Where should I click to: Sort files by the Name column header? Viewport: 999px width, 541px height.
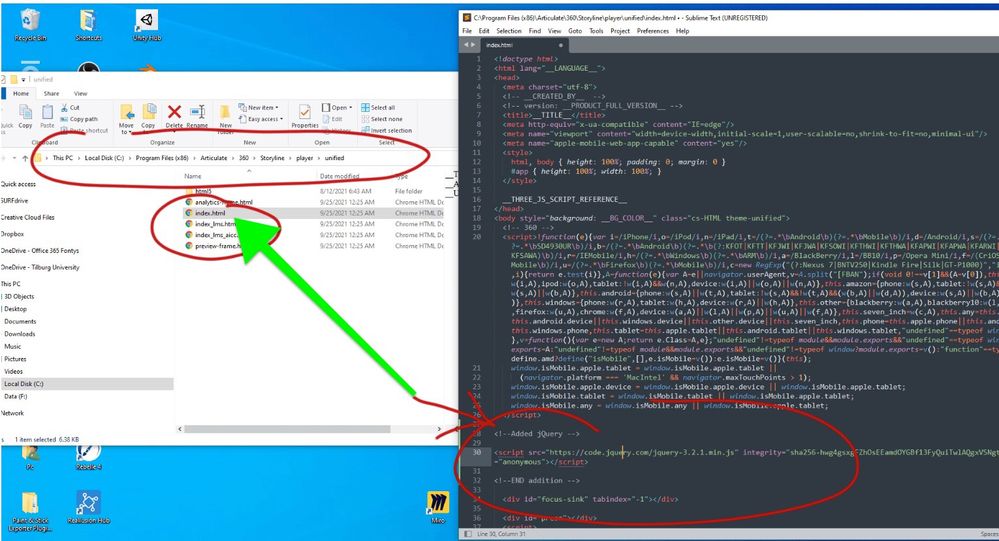coord(192,176)
